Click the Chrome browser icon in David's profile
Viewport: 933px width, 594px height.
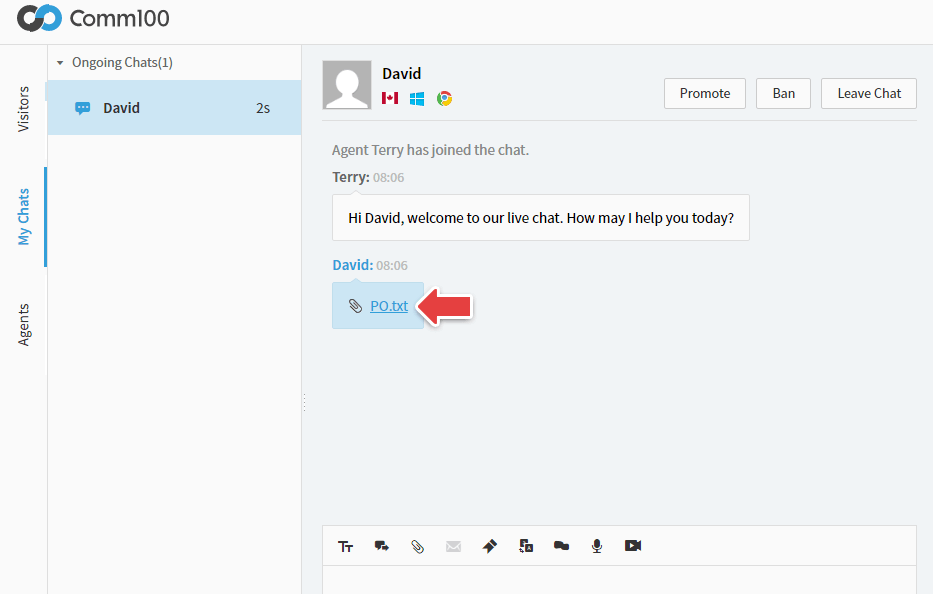[x=443, y=99]
